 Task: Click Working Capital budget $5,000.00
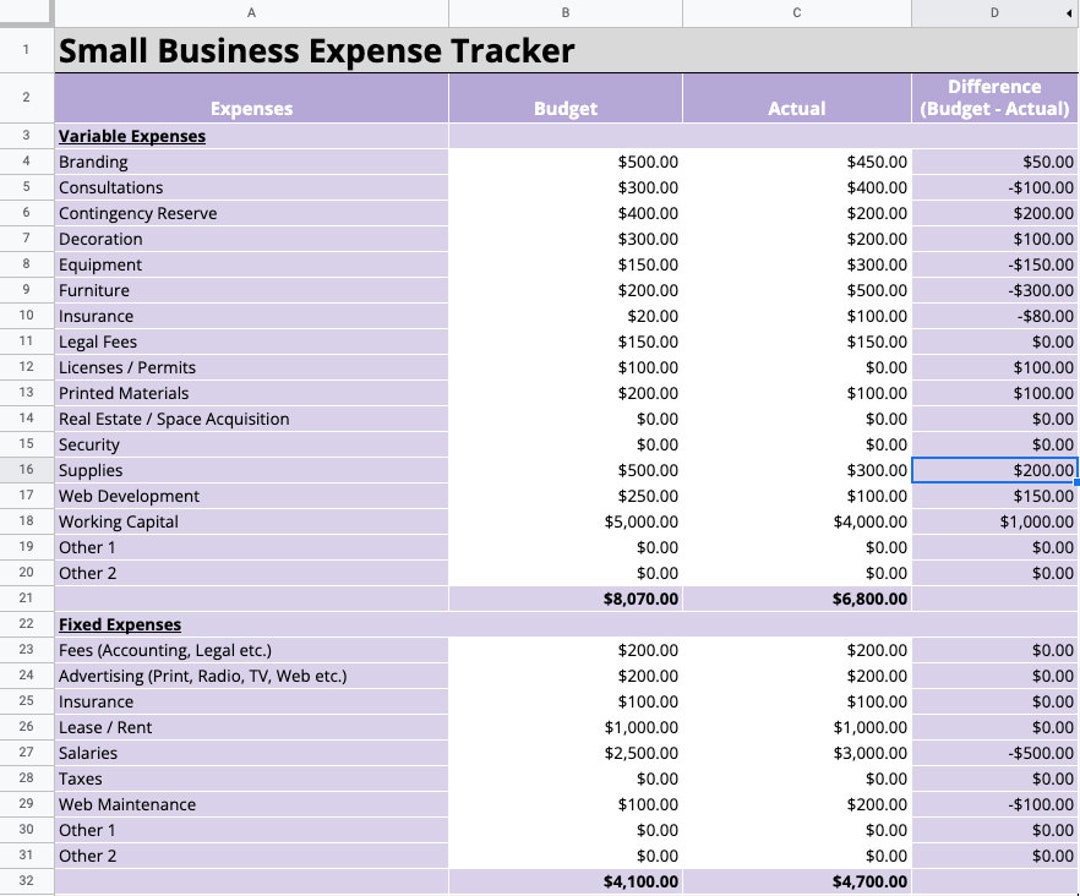point(565,522)
